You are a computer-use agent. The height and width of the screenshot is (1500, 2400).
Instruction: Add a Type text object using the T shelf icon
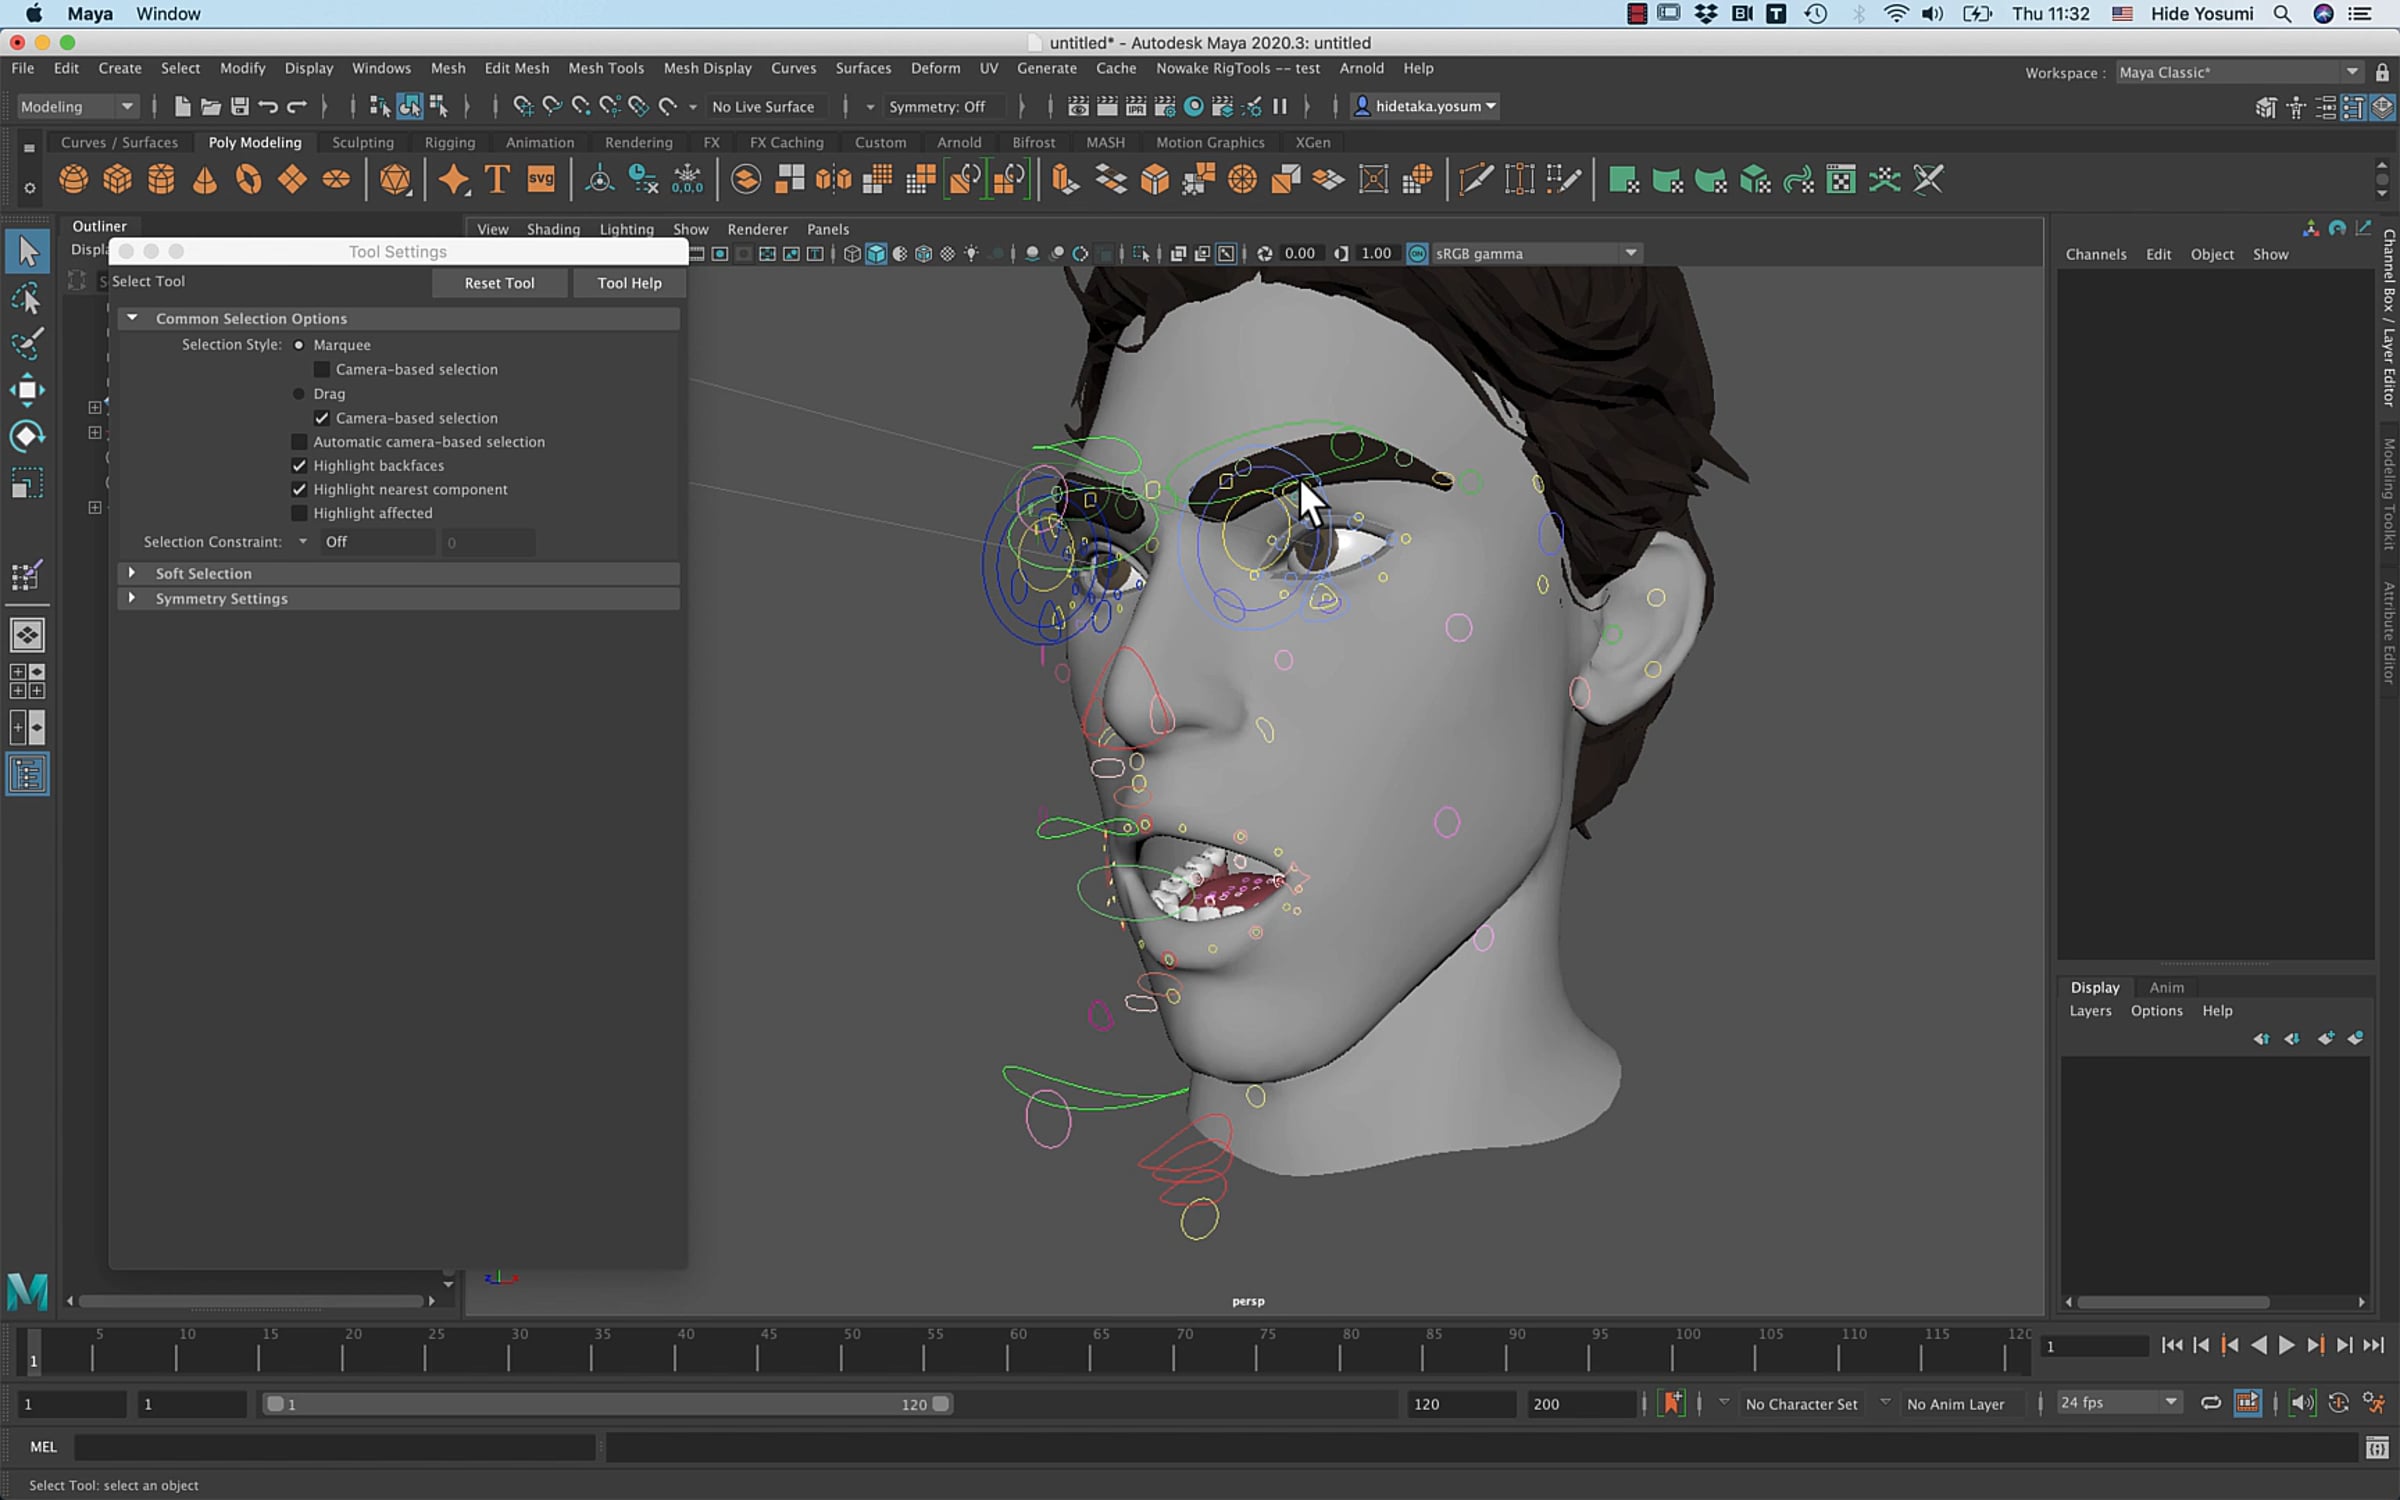click(x=495, y=179)
